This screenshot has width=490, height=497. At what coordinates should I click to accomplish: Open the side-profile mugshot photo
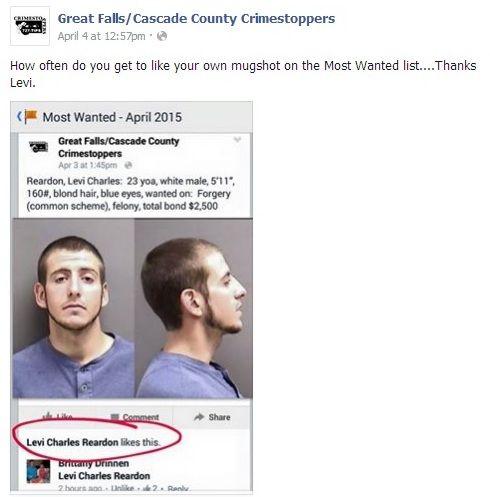click(x=194, y=308)
